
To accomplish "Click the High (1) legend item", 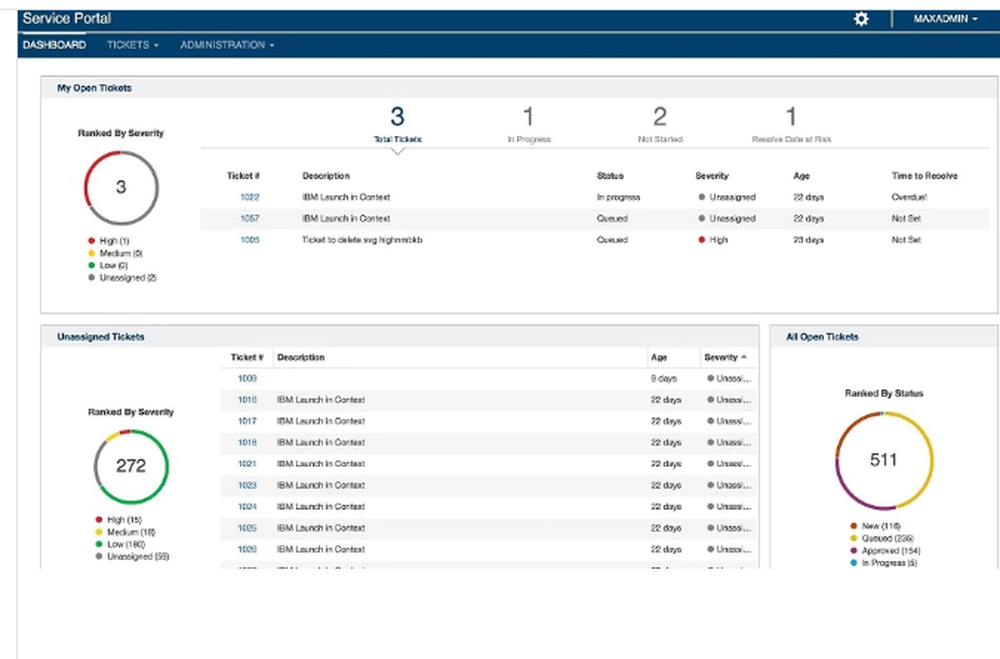I will (109, 241).
